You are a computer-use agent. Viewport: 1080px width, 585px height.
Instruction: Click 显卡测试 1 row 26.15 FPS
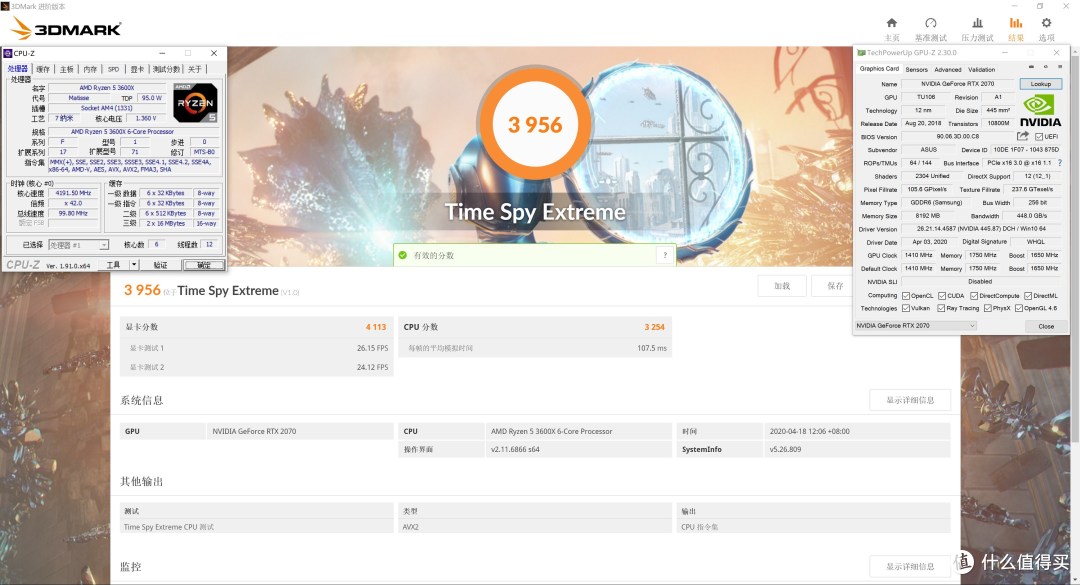point(256,348)
